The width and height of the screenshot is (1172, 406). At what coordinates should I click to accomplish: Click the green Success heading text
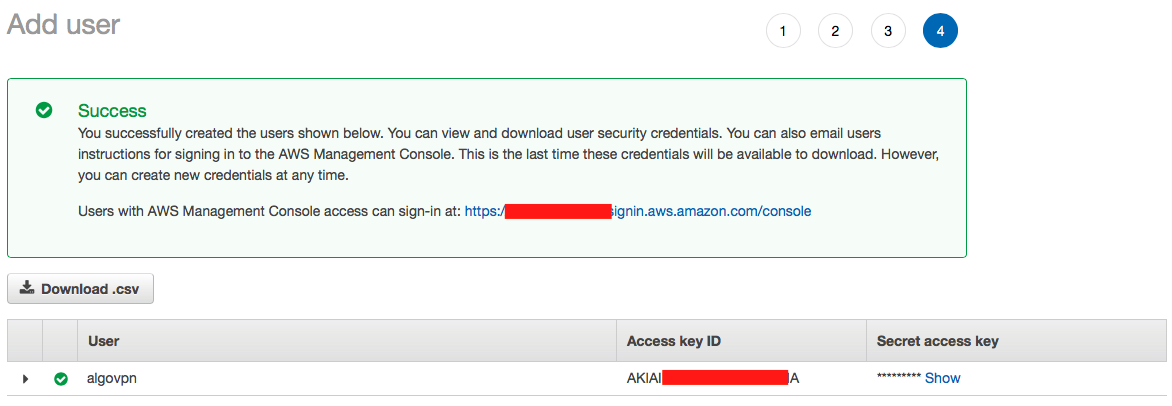tap(112, 111)
